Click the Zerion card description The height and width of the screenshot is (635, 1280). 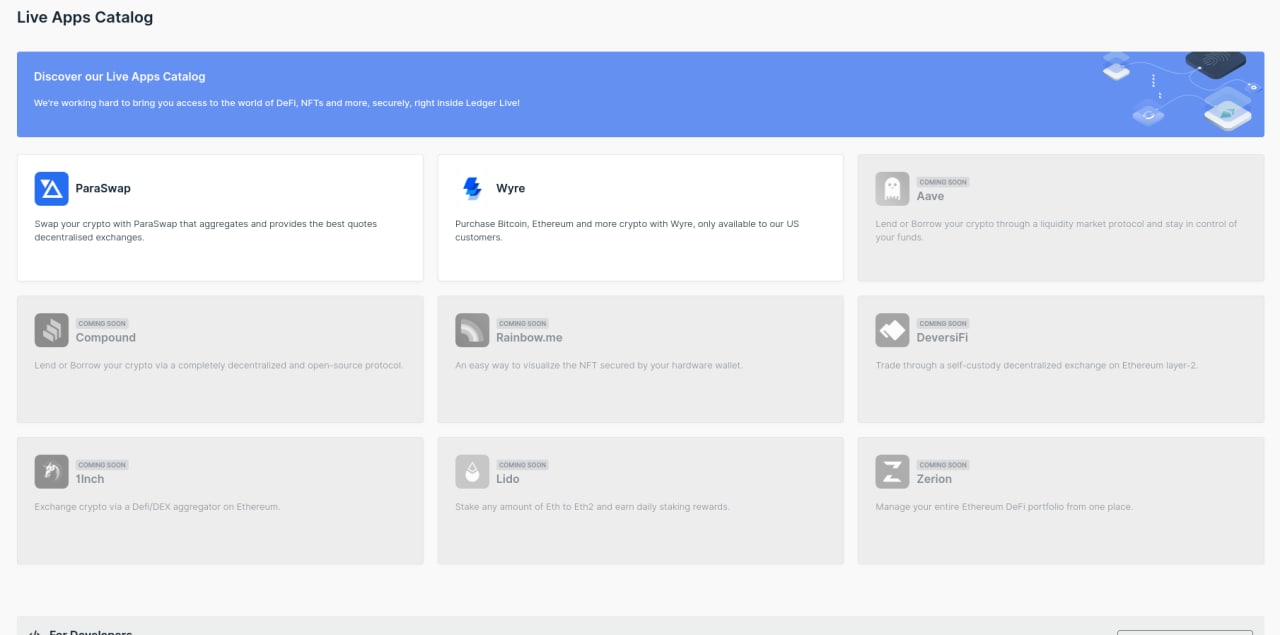[1004, 507]
